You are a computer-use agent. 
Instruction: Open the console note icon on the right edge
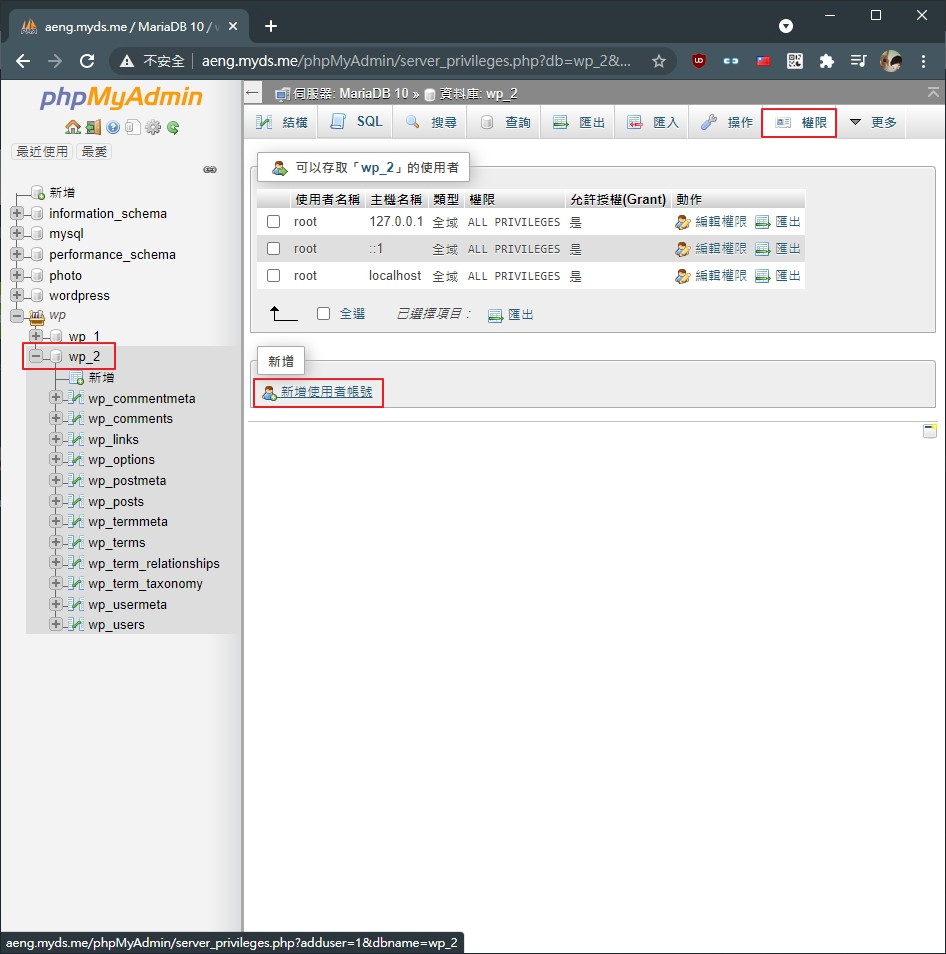click(930, 431)
